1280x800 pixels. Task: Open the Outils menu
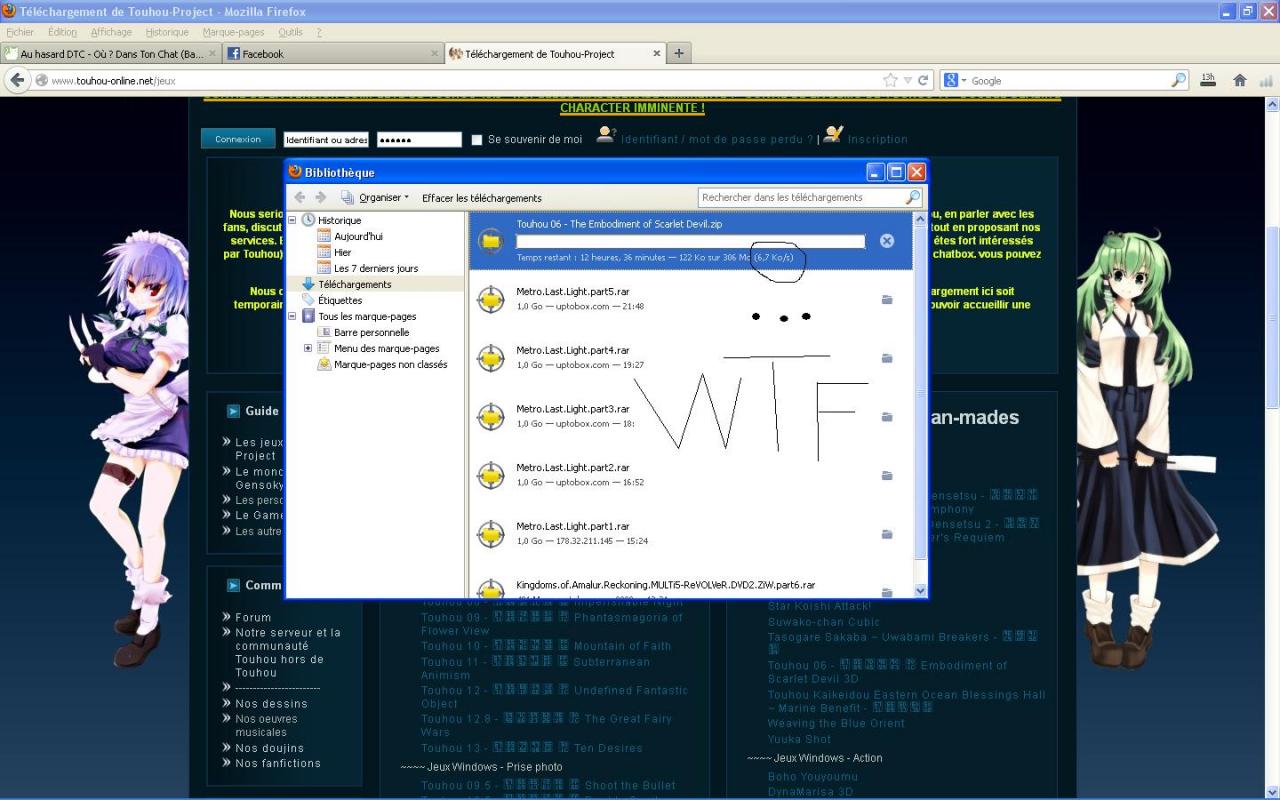[290, 32]
